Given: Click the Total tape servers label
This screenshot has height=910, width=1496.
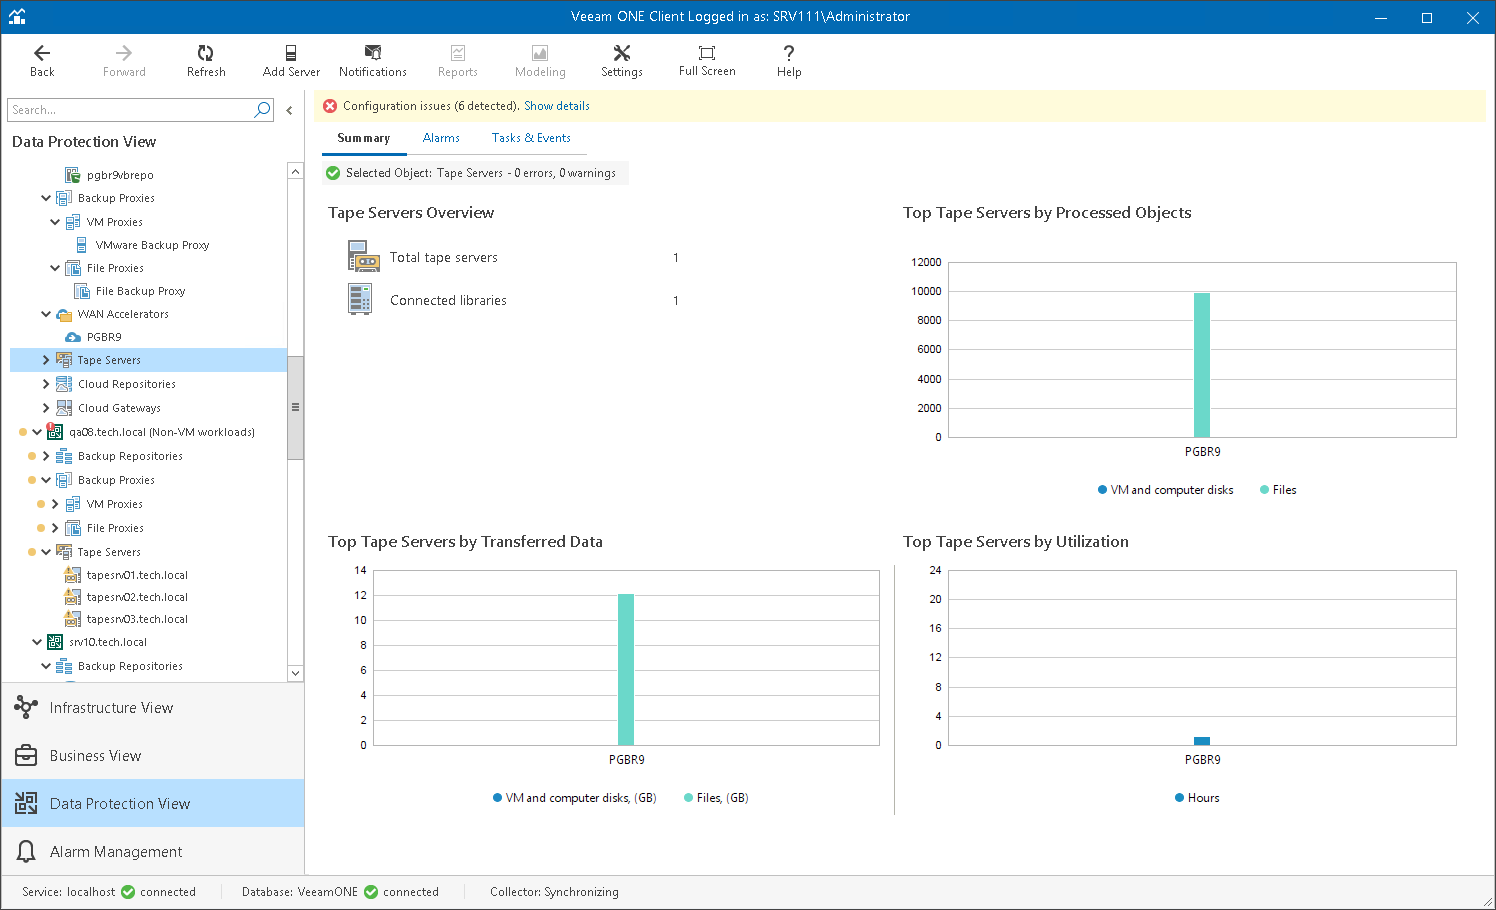Looking at the screenshot, I should [443, 257].
